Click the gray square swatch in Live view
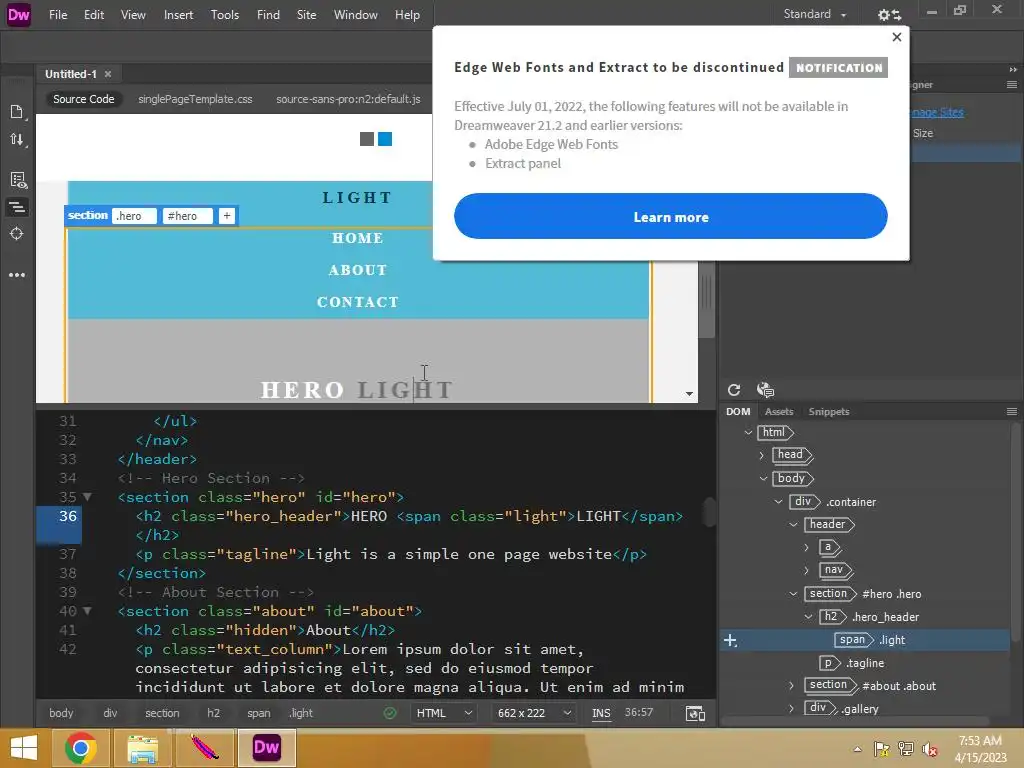1024x768 pixels. 367,139
